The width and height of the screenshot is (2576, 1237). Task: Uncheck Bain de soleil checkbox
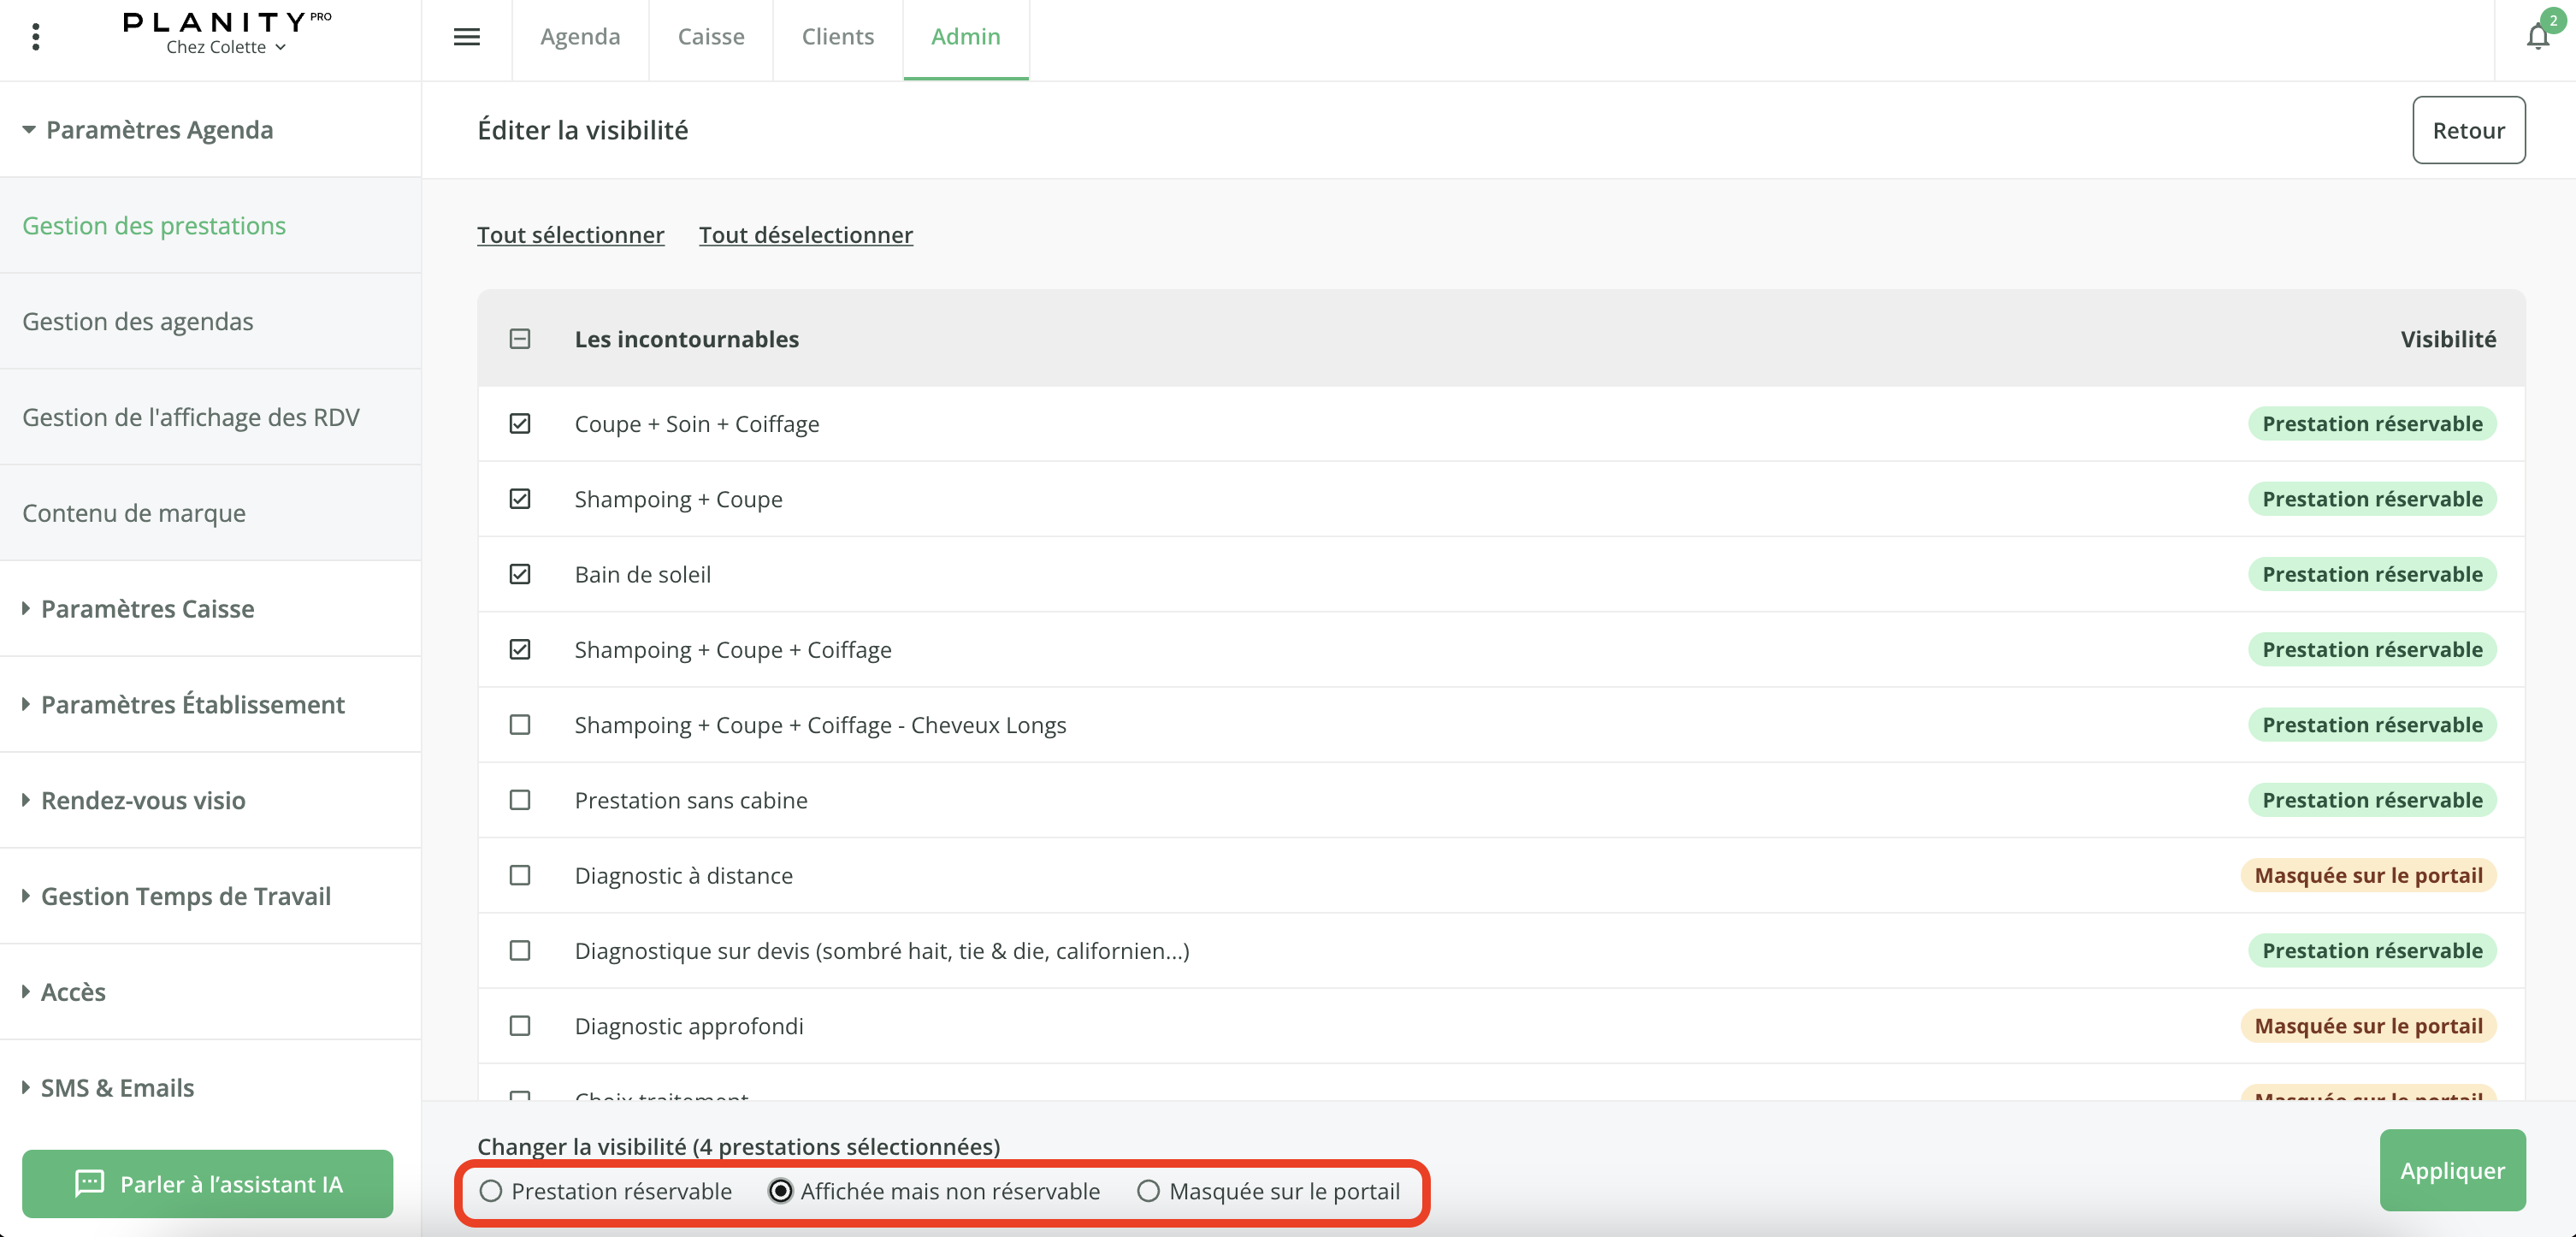click(520, 574)
